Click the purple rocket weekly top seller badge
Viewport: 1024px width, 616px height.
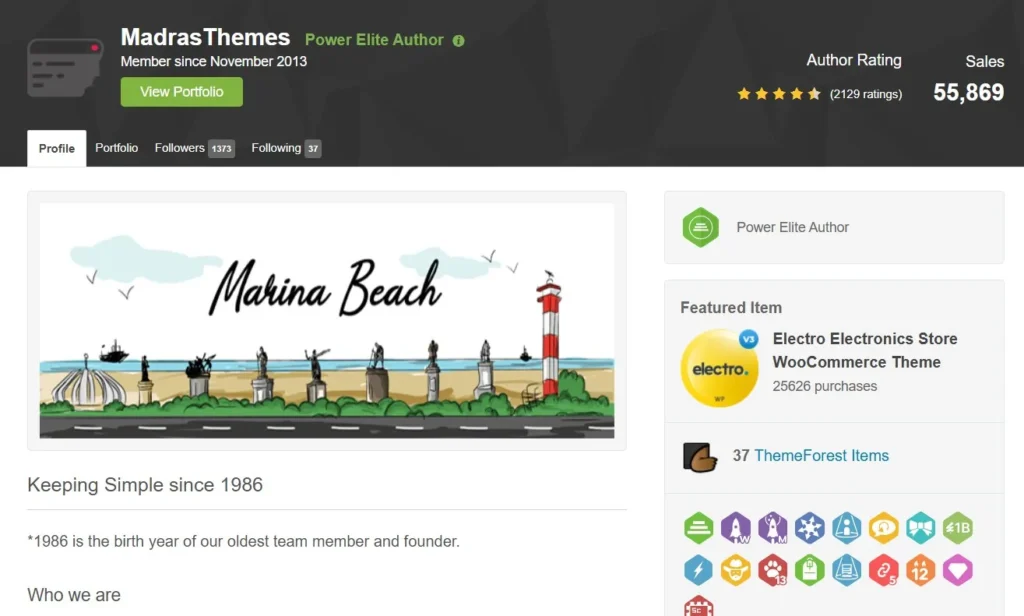(736, 527)
